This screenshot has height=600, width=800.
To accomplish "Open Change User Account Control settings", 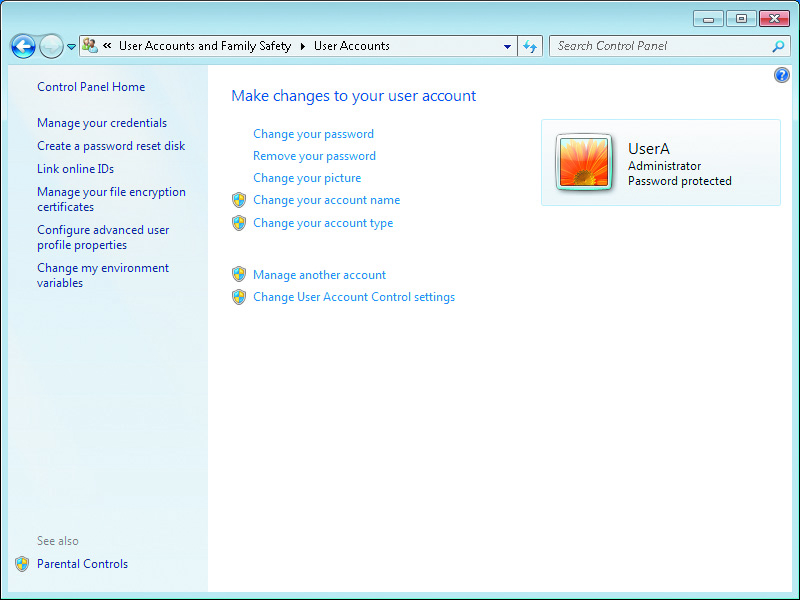I will [x=354, y=297].
